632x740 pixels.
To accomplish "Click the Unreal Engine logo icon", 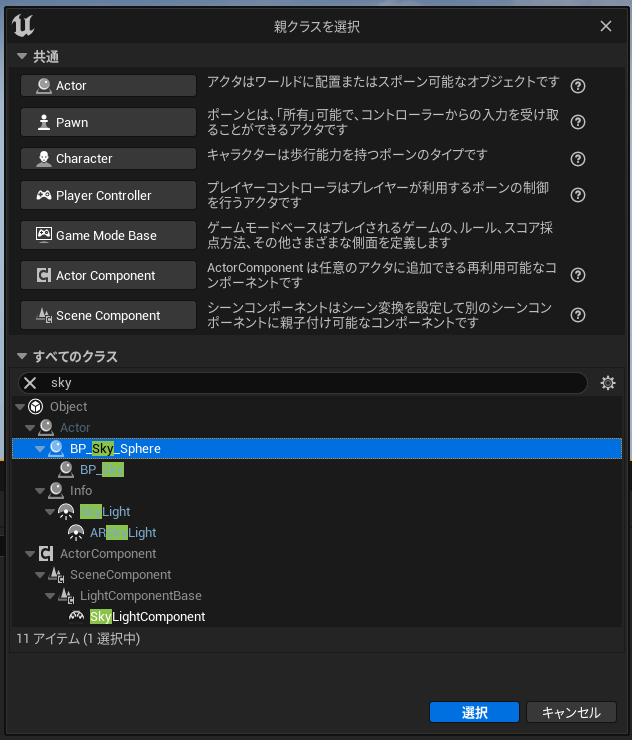I will point(23,25).
